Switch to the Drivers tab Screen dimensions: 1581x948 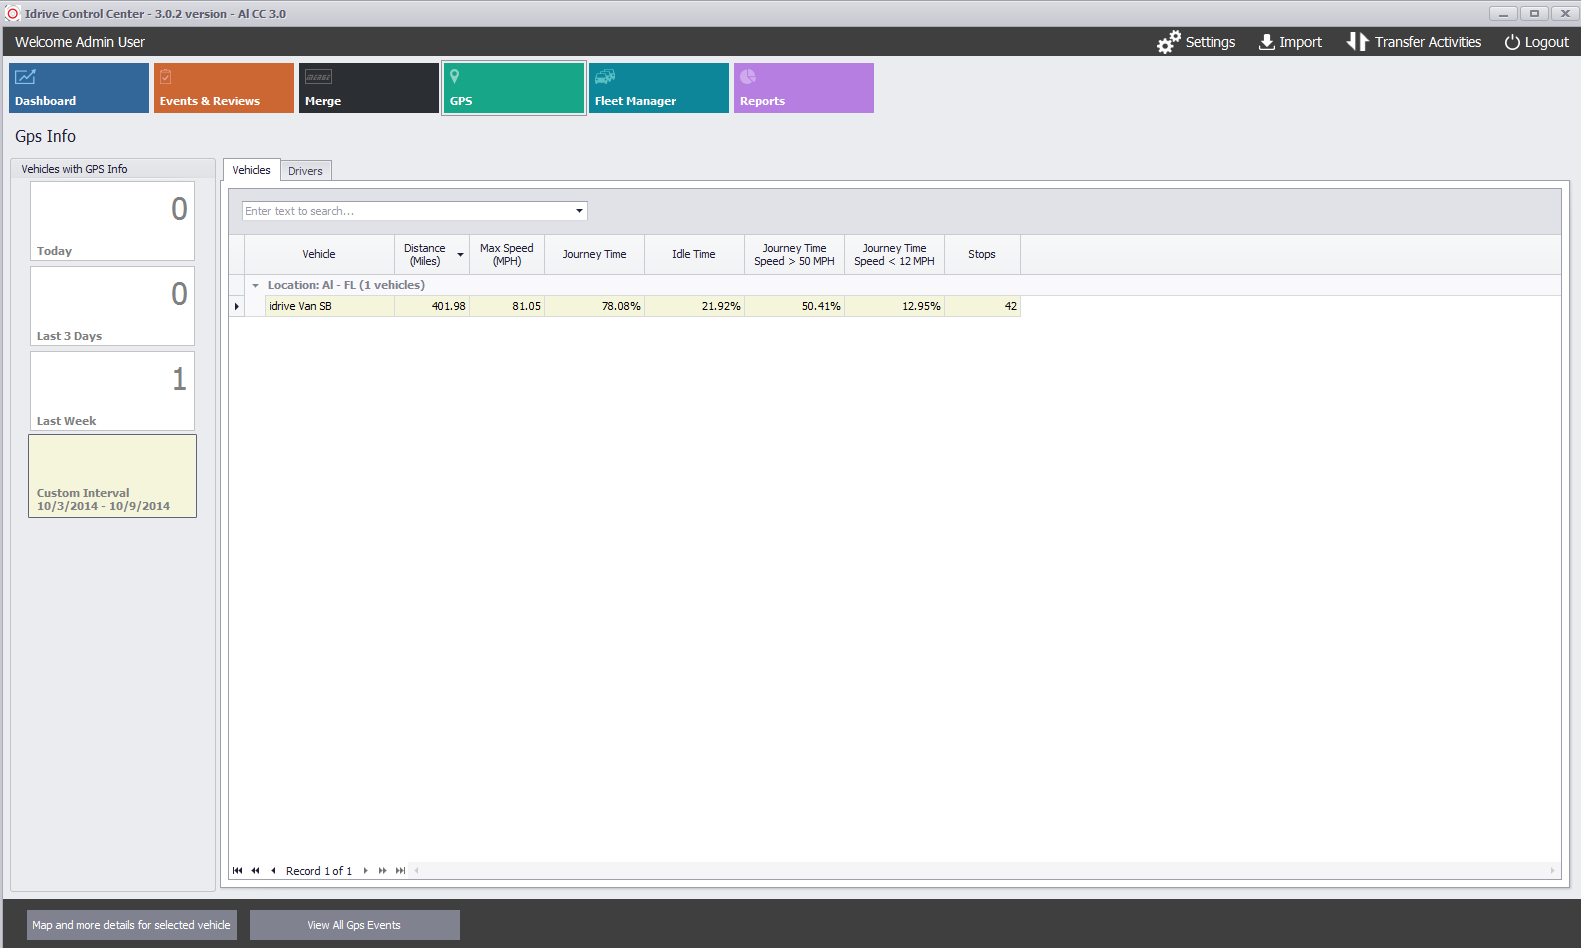coord(305,171)
